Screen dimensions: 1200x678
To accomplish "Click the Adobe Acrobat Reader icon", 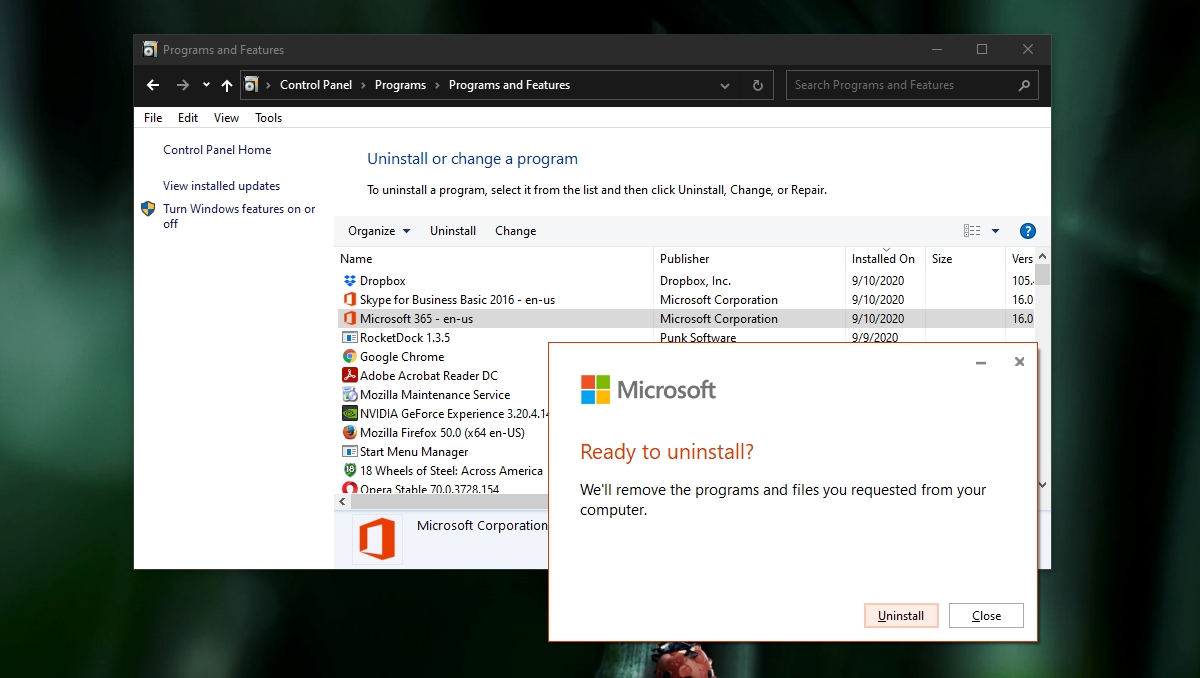I will [x=350, y=376].
